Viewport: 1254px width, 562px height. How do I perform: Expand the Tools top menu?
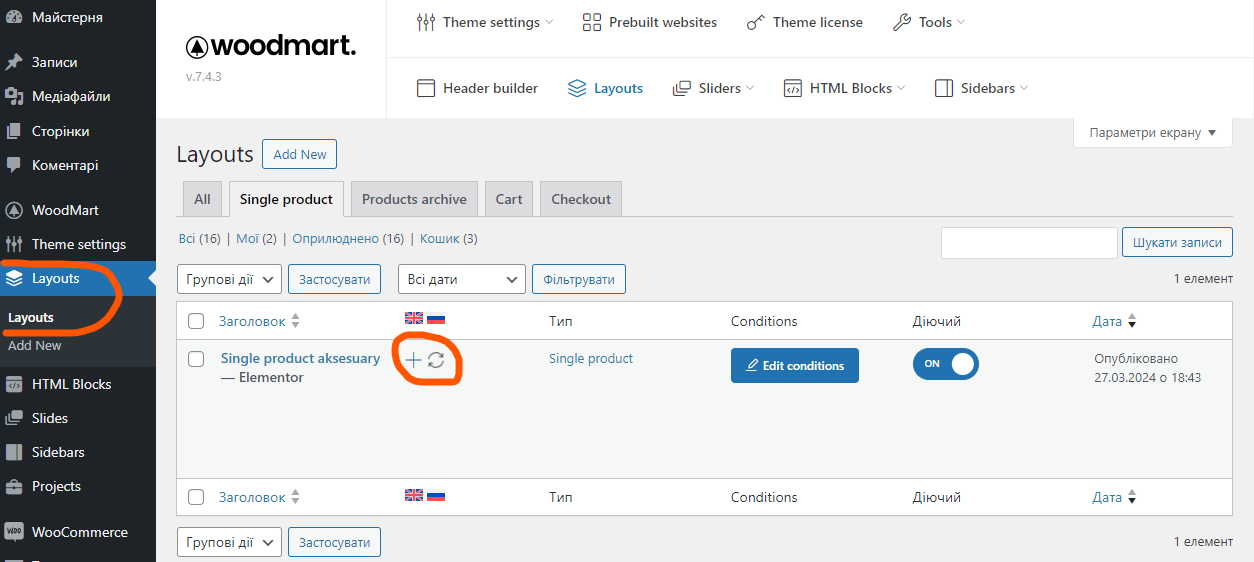[x=929, y=22]
